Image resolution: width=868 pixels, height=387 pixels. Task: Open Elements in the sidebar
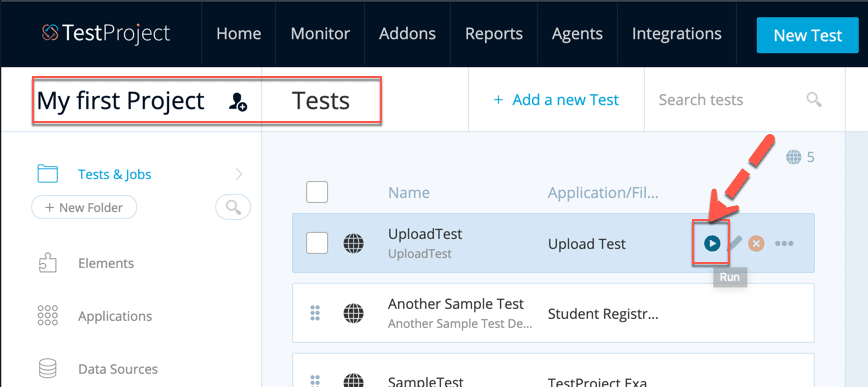coord(106,263)
